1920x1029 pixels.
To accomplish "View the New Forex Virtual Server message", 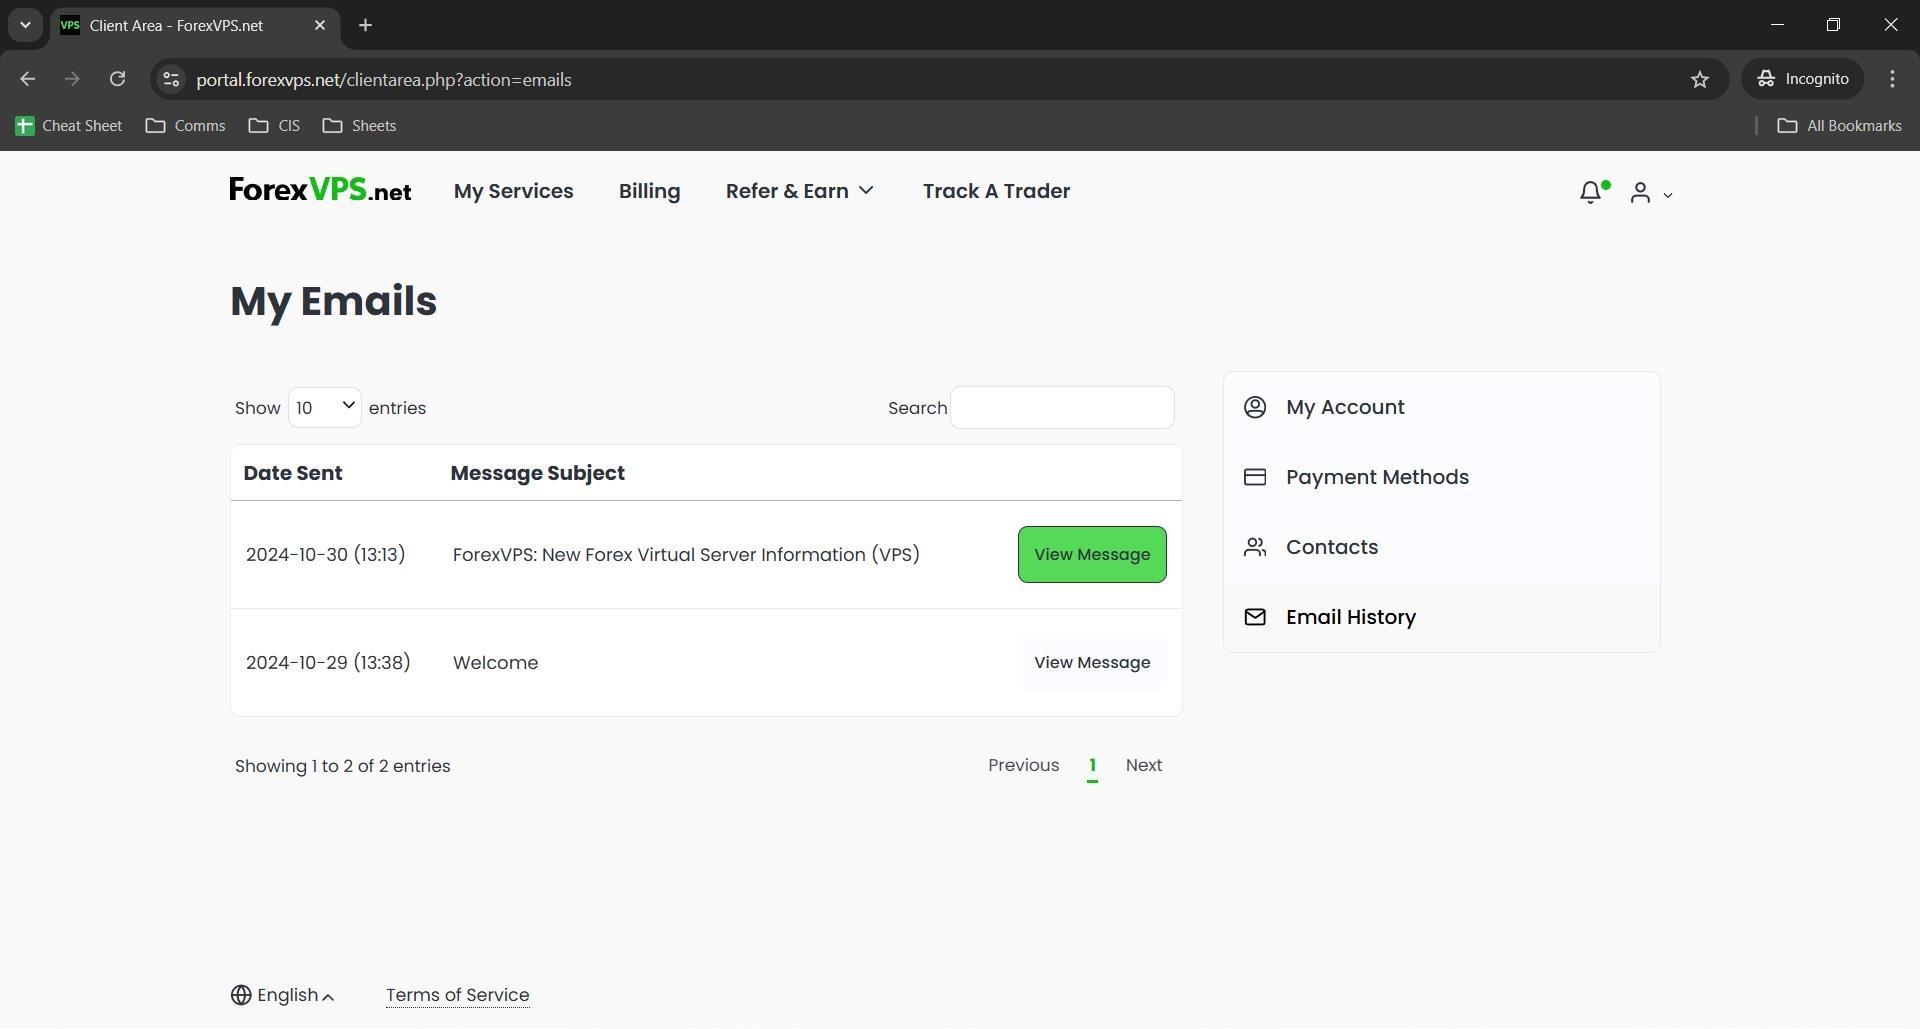I will [1092, 554].
